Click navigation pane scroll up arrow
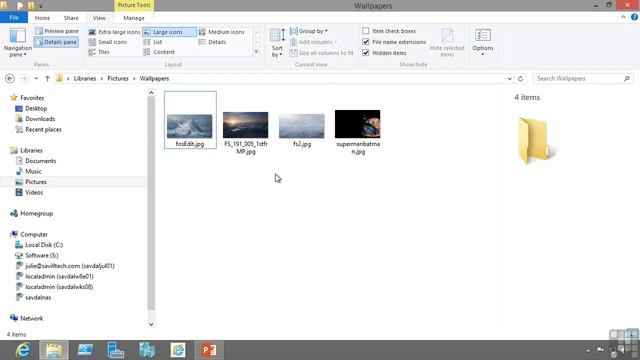The height and width of the screenshot is (360, 640). tap(151, 93)
